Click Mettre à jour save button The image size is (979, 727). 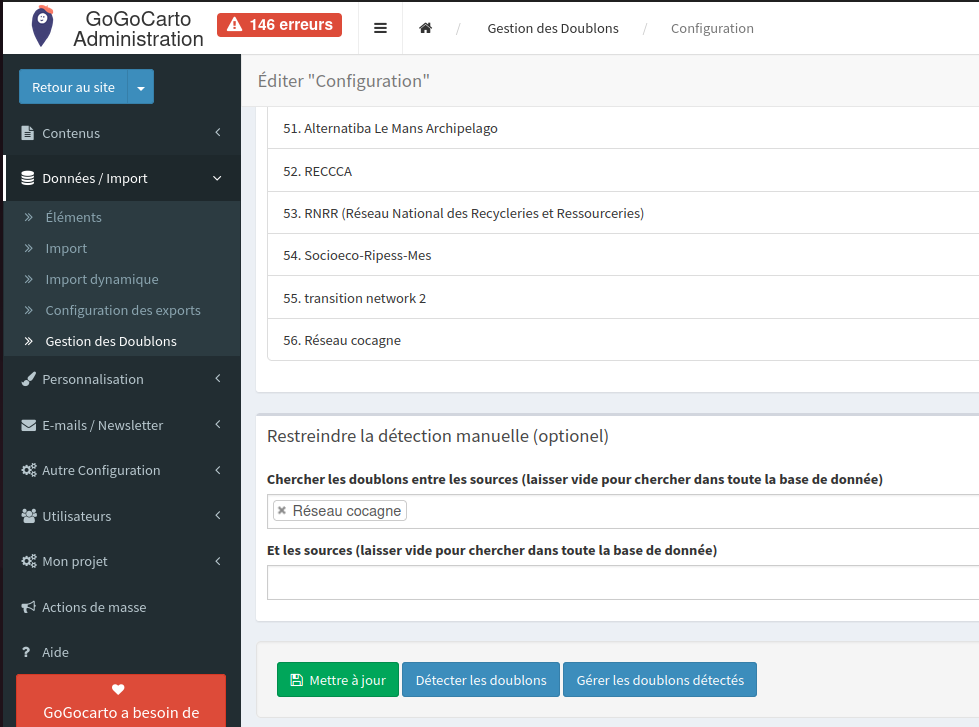click(x=338, y=680)
